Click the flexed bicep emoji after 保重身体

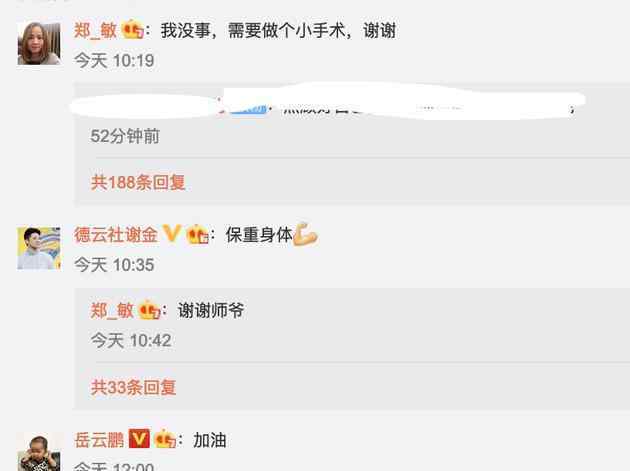point(306,234)
